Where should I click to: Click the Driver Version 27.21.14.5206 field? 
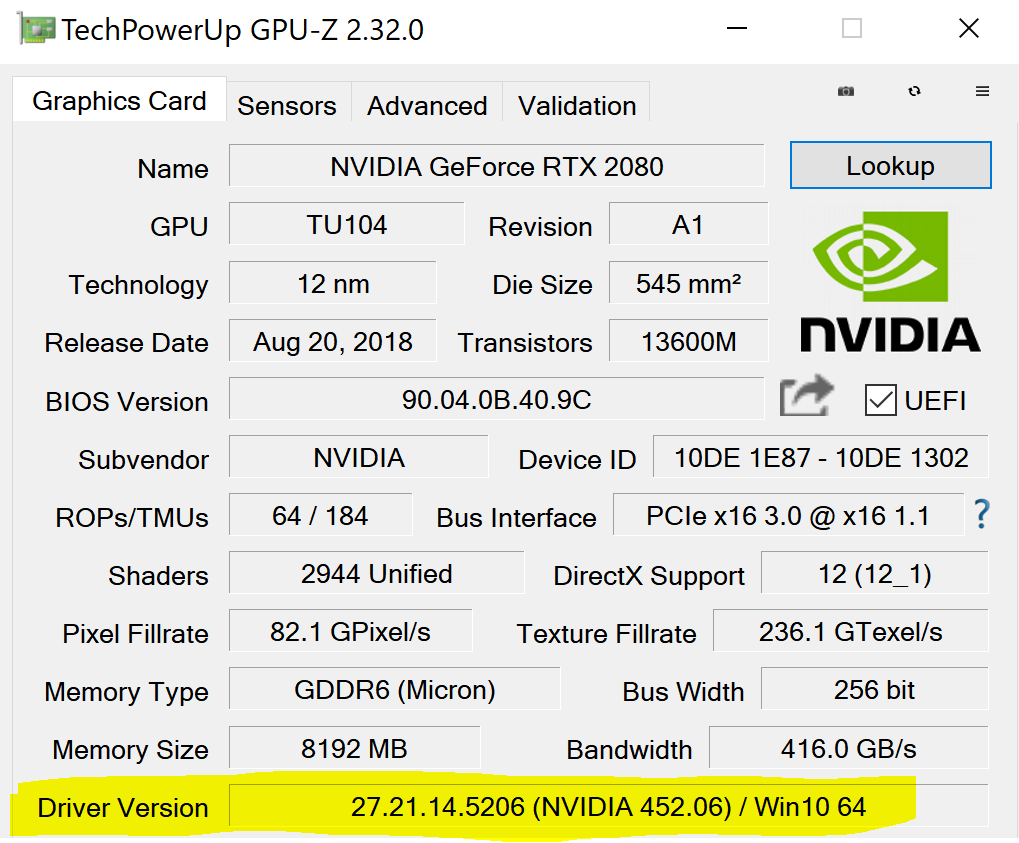(608, 805)
